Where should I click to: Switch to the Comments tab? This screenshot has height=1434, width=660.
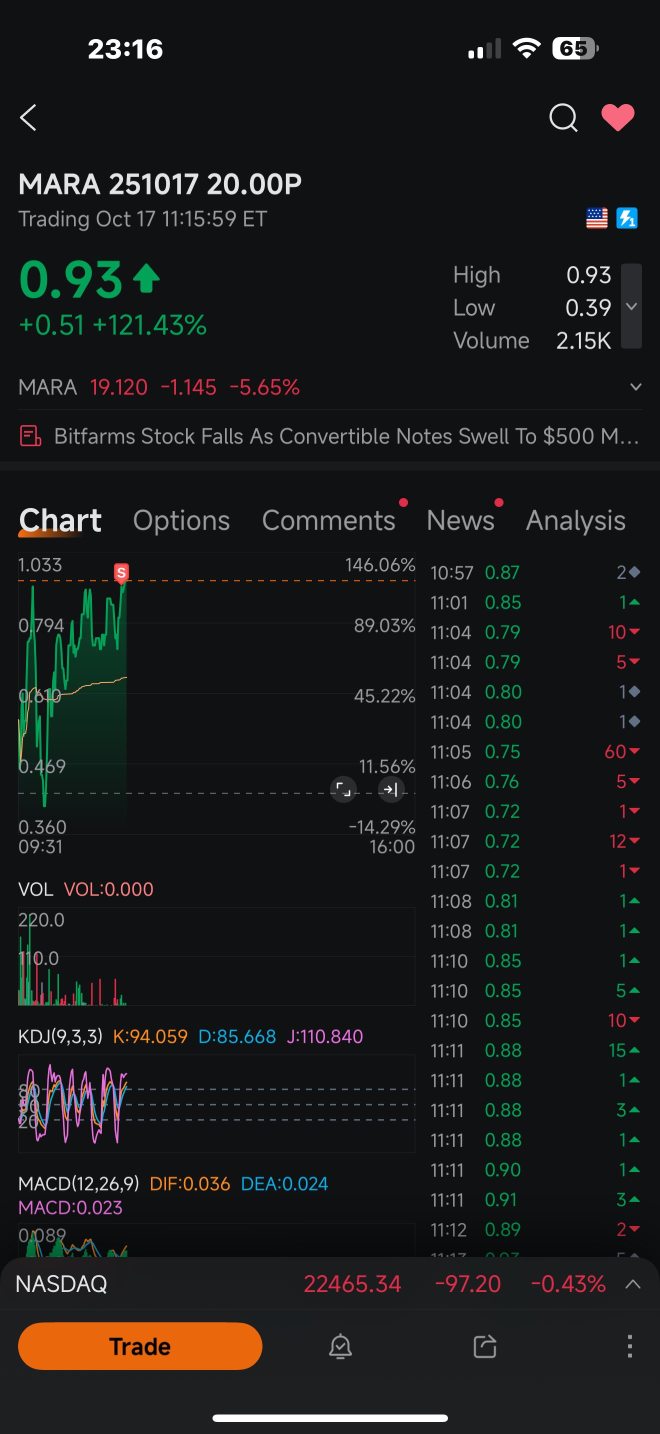click(328, 520)
